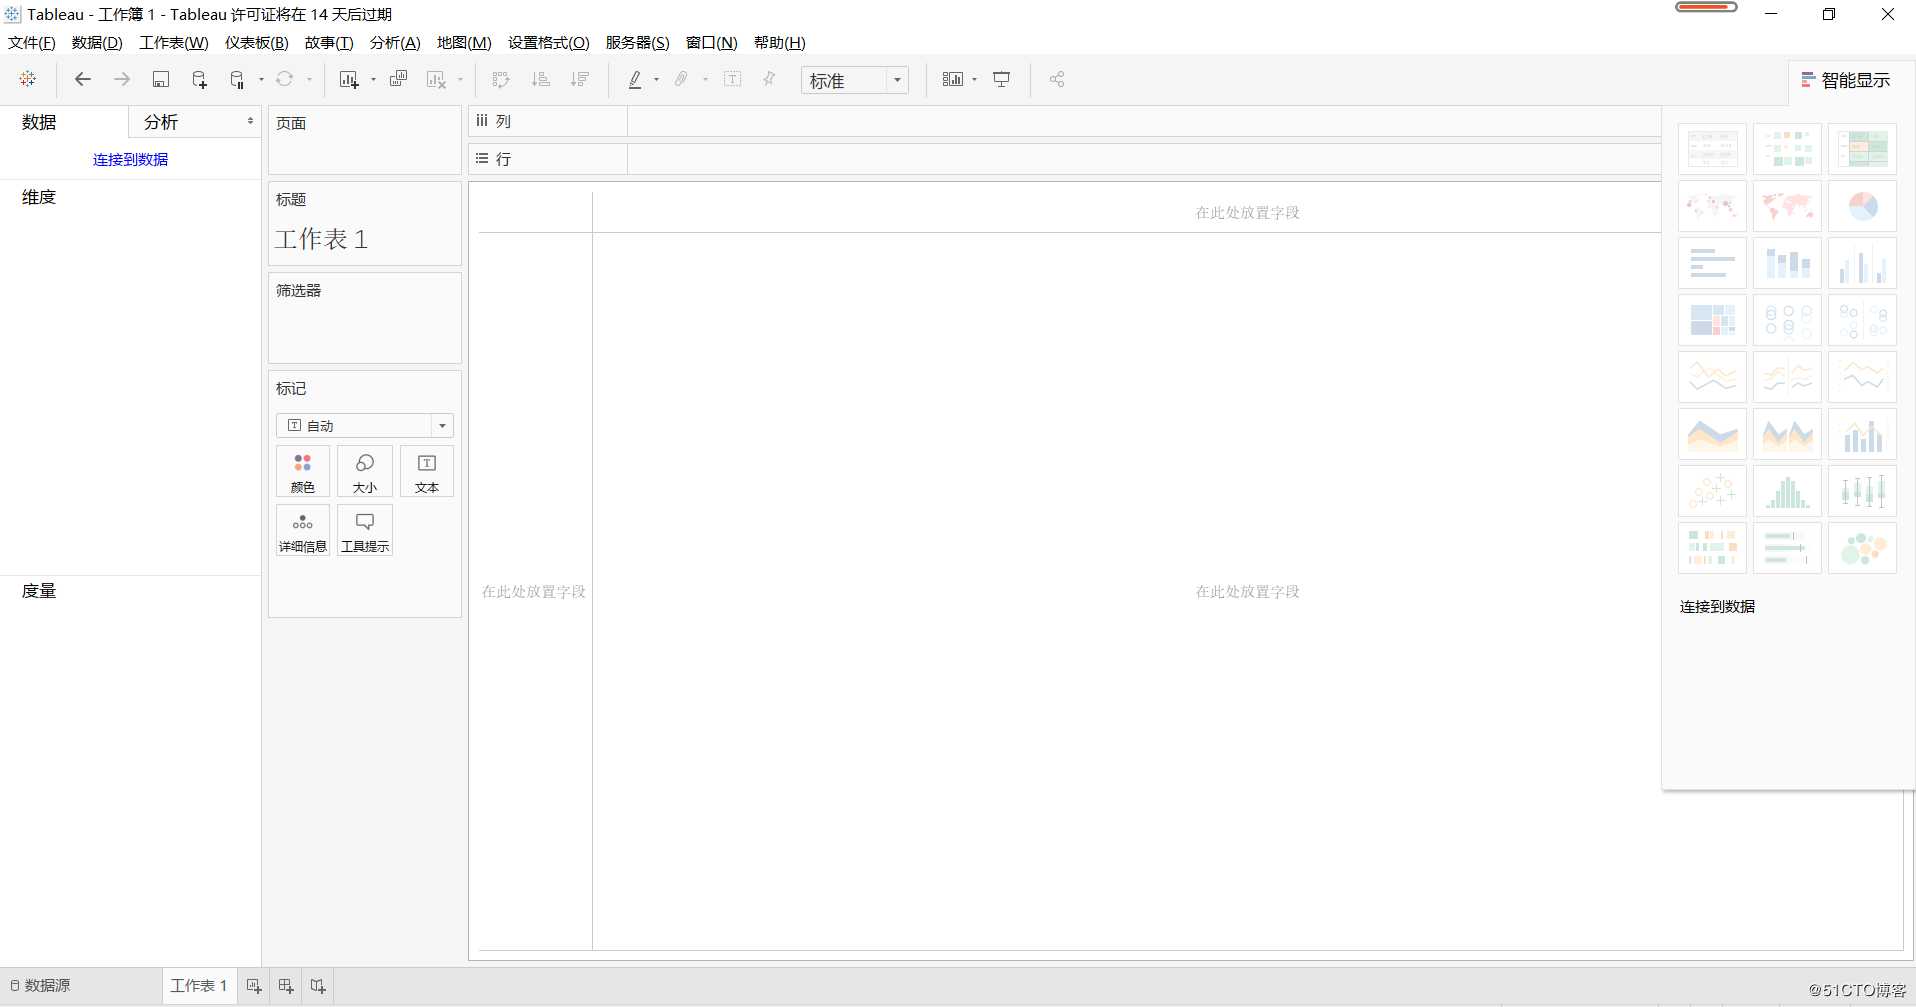Select the packed bubbles chart thumbnail
Screen dimensions: 1916x1007
(x=1862, y=548)
